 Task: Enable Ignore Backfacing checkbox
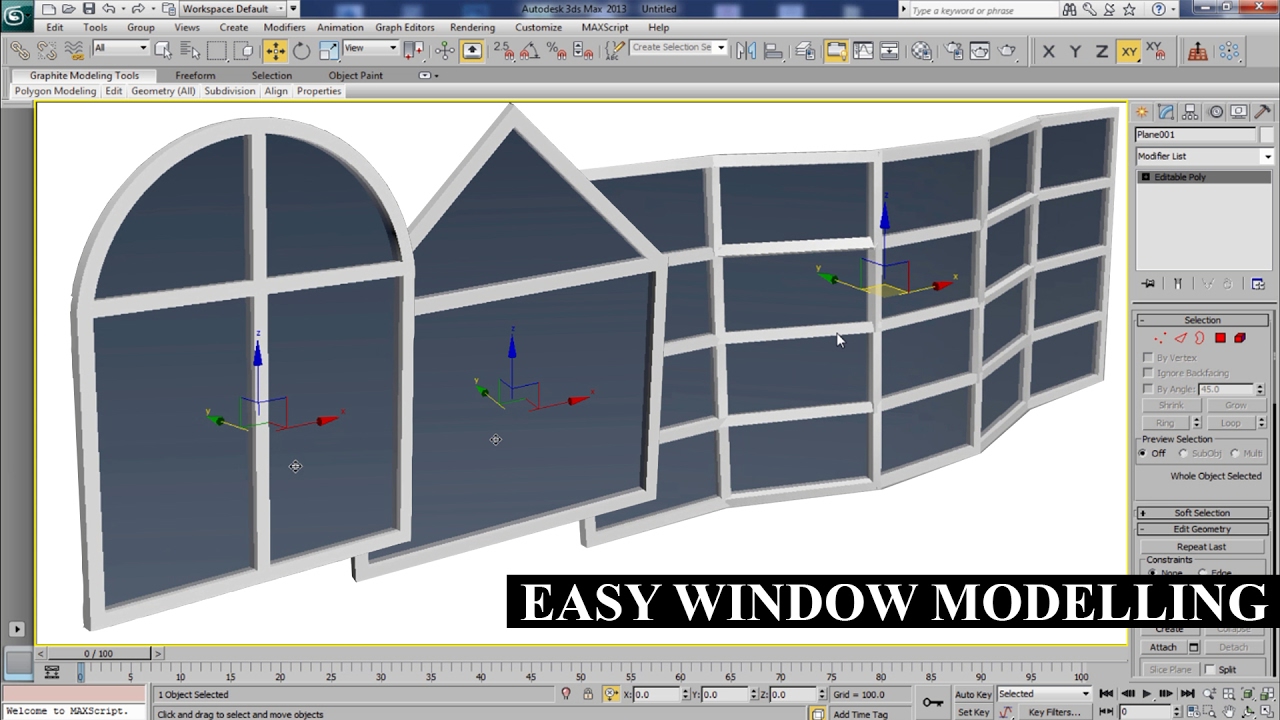(x=1148, y=373)
